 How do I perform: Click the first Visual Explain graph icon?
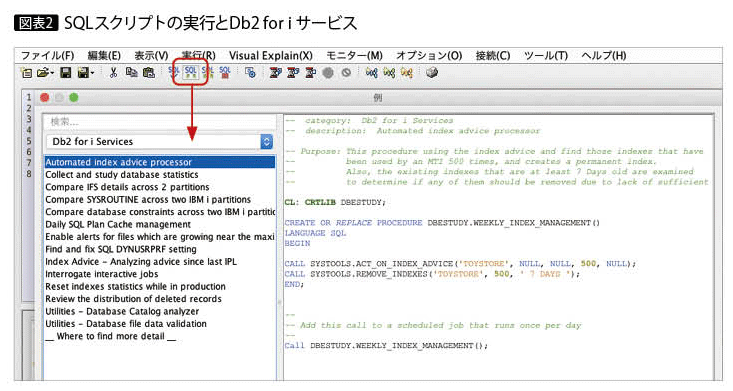[372, 73]
